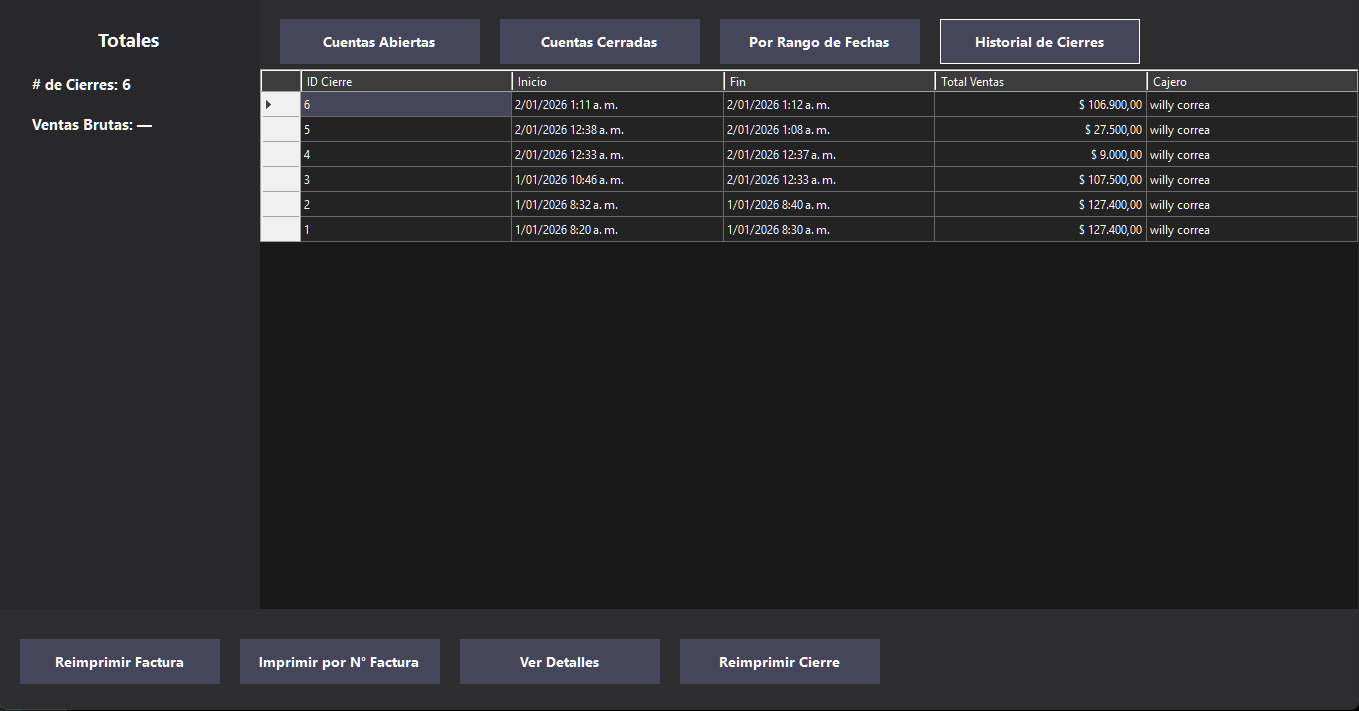Select cashier cell in closure 1 row
Screen dimensions: 1359x711
pos(1250,230)
